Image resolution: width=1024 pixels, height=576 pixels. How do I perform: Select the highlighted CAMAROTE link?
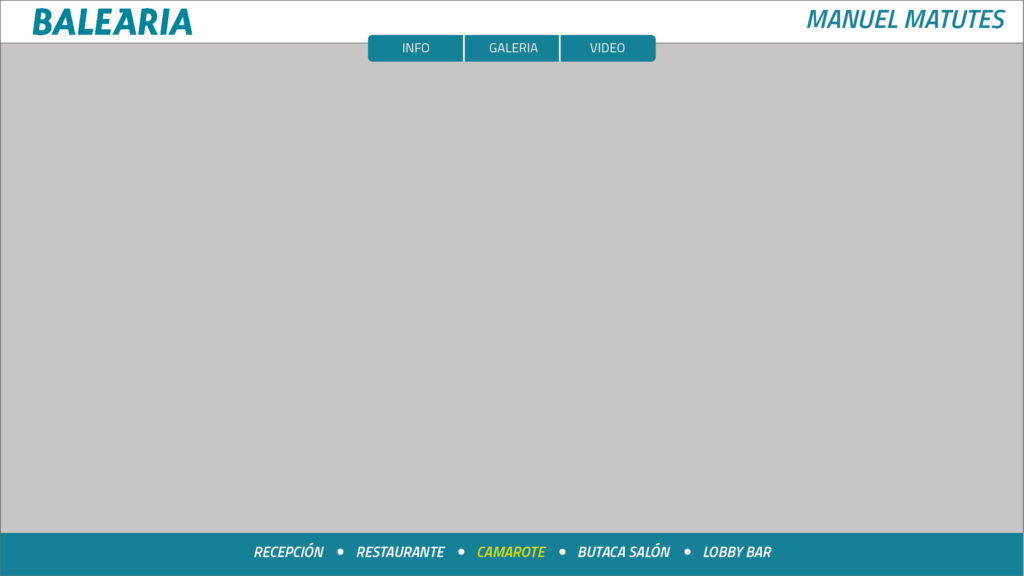(511, 552)
